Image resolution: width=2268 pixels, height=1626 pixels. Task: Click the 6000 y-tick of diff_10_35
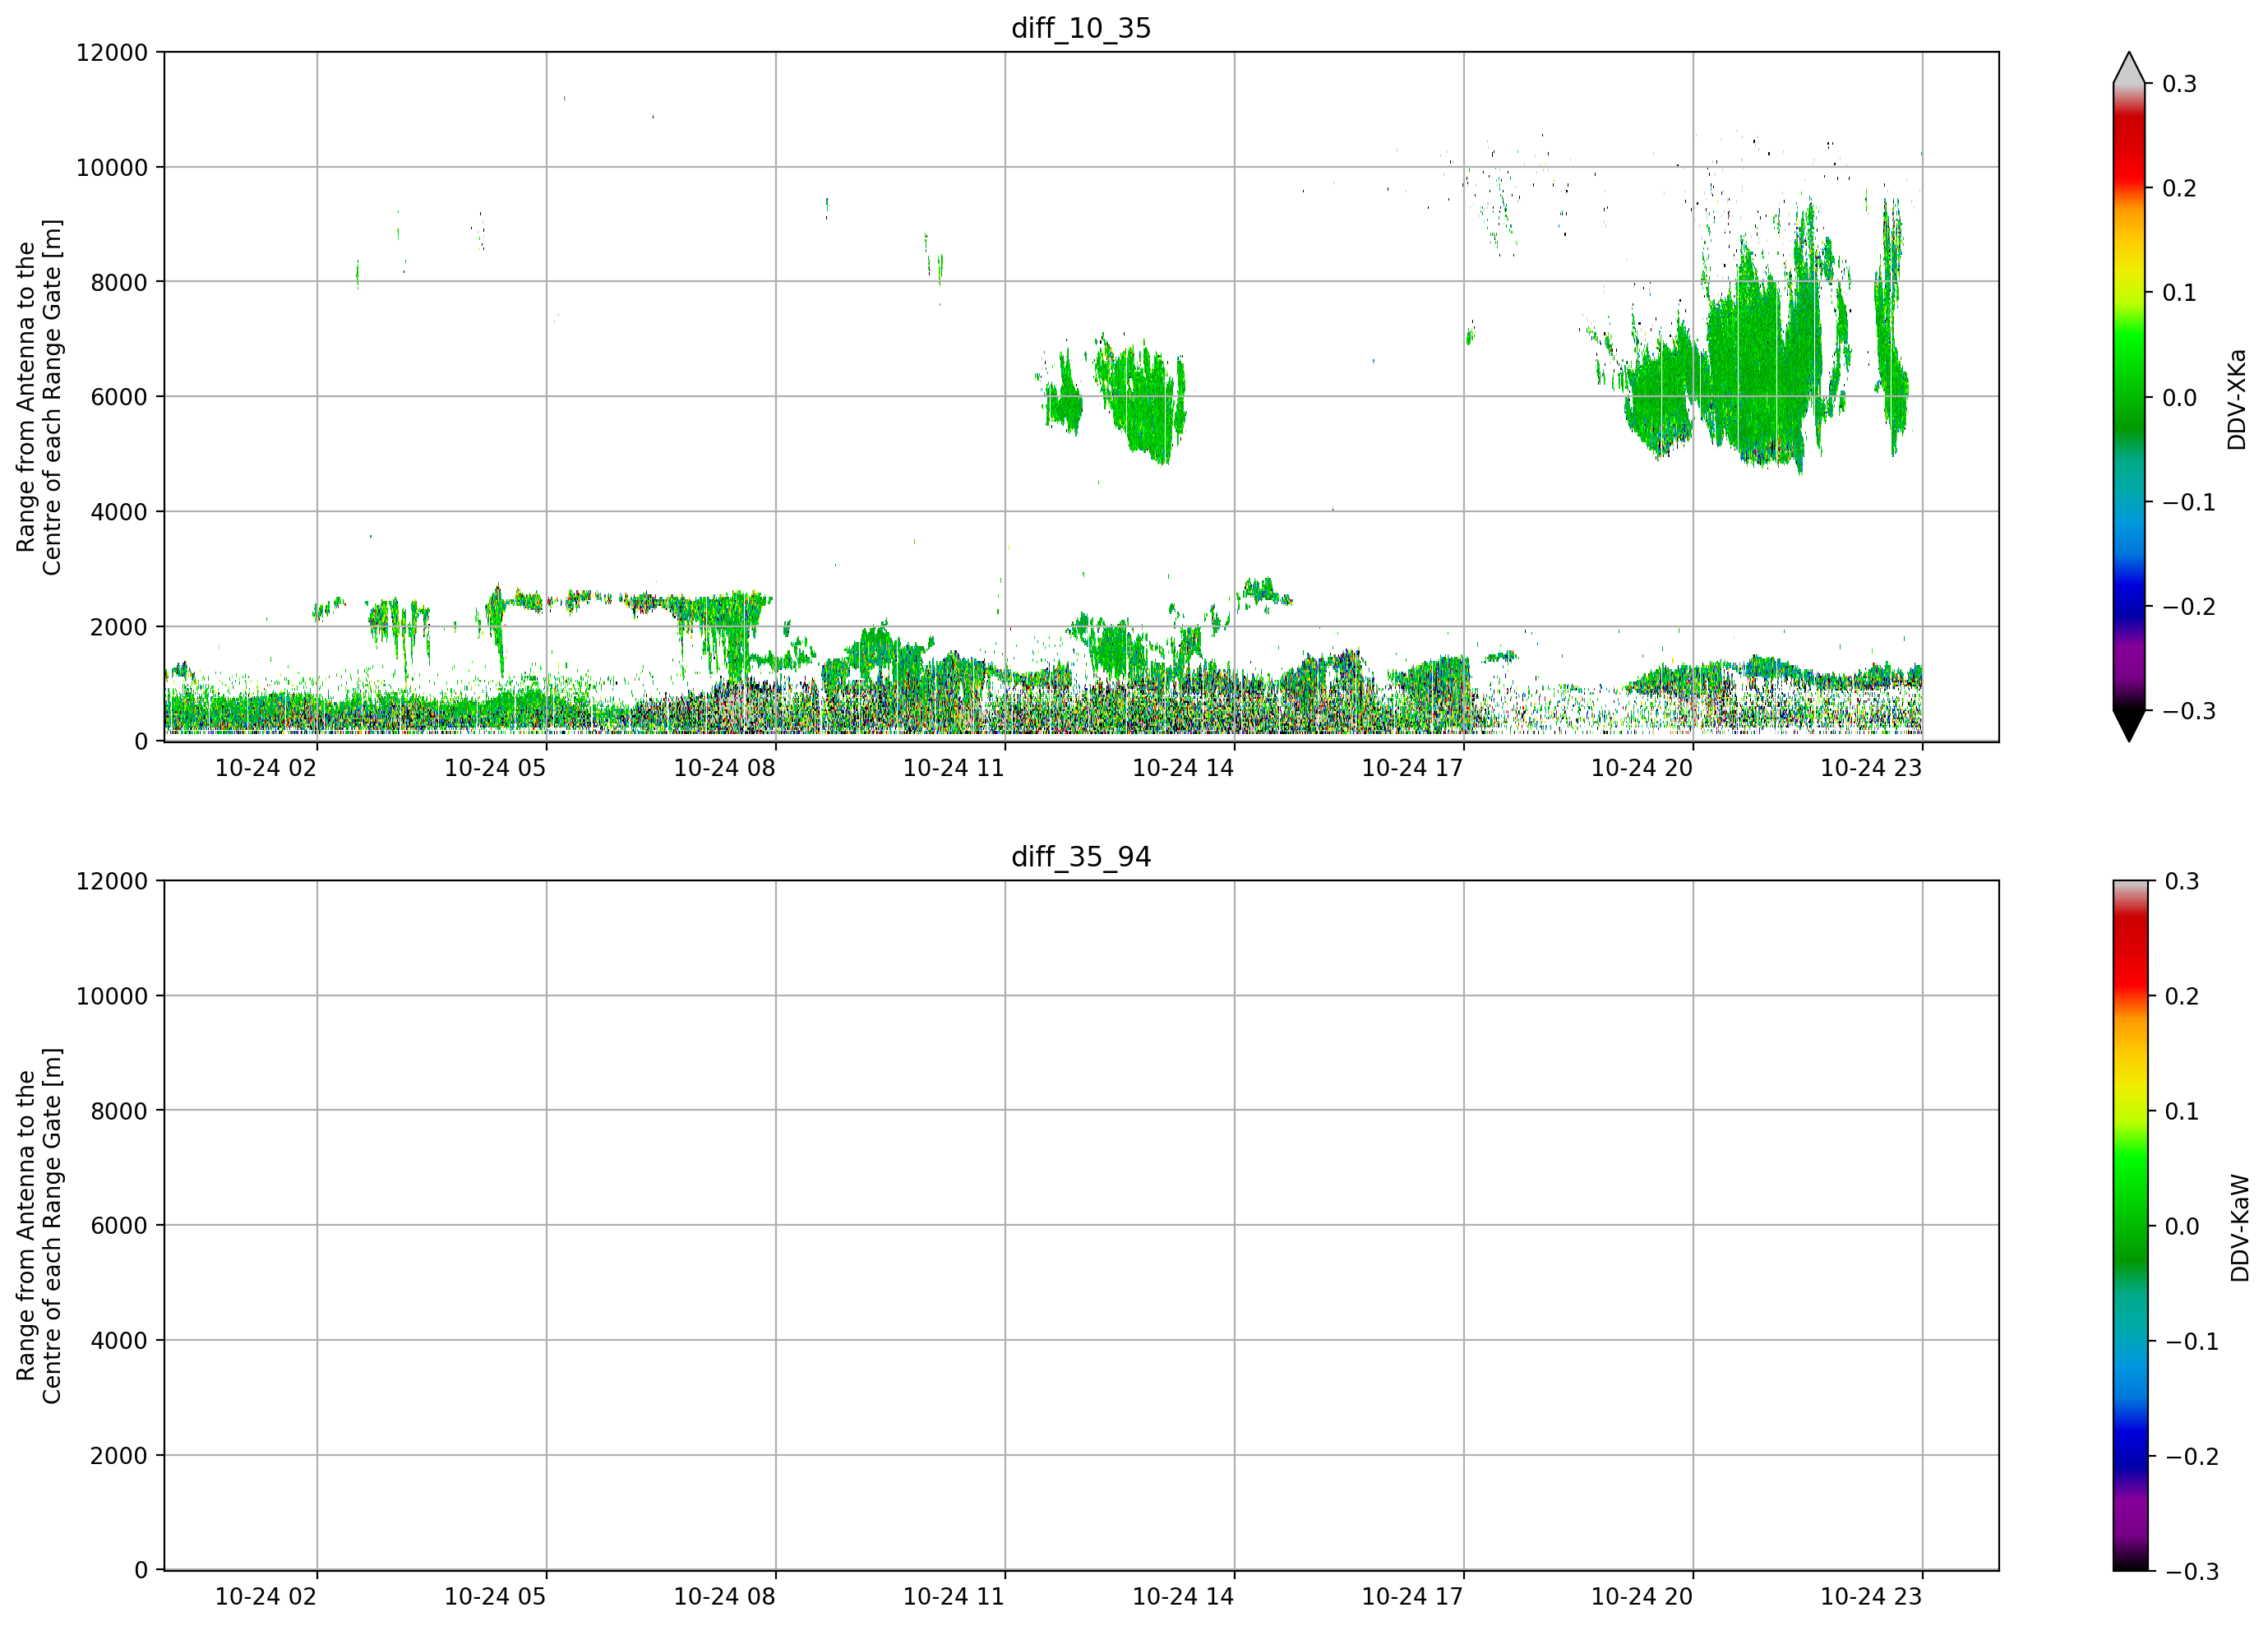[119, 397]
